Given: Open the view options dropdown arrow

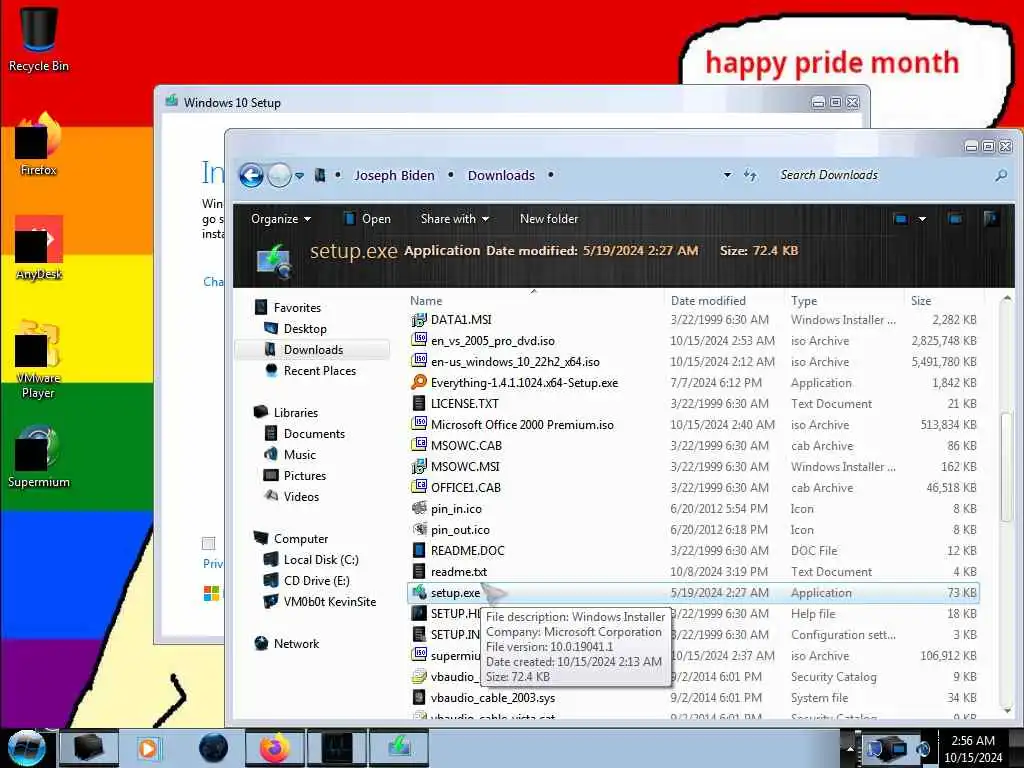Looking at the screenshot, I should click(x=922, y=219).
